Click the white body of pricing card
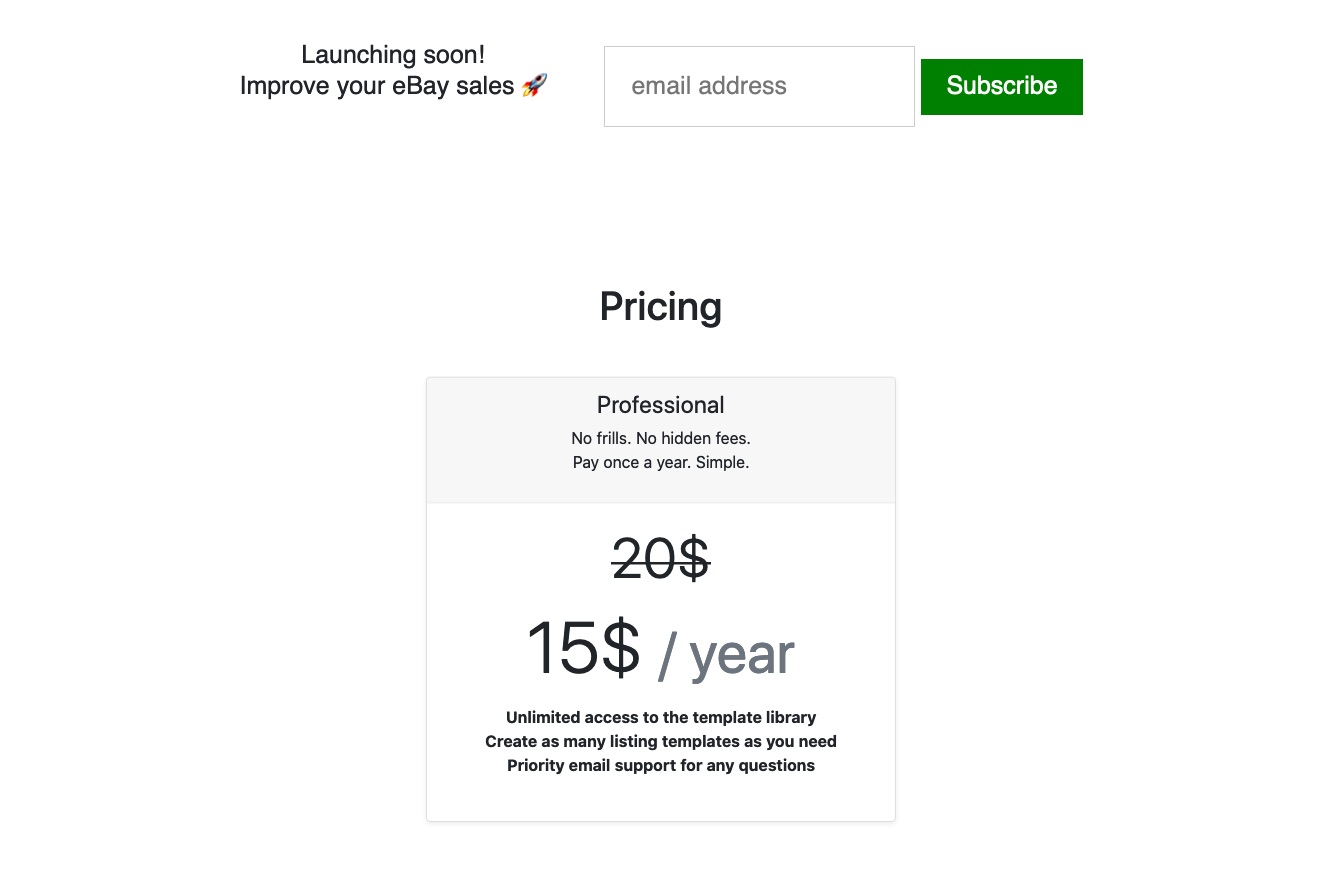The image size is (1322, 869). pyautogui.click(x=661, y=662)
